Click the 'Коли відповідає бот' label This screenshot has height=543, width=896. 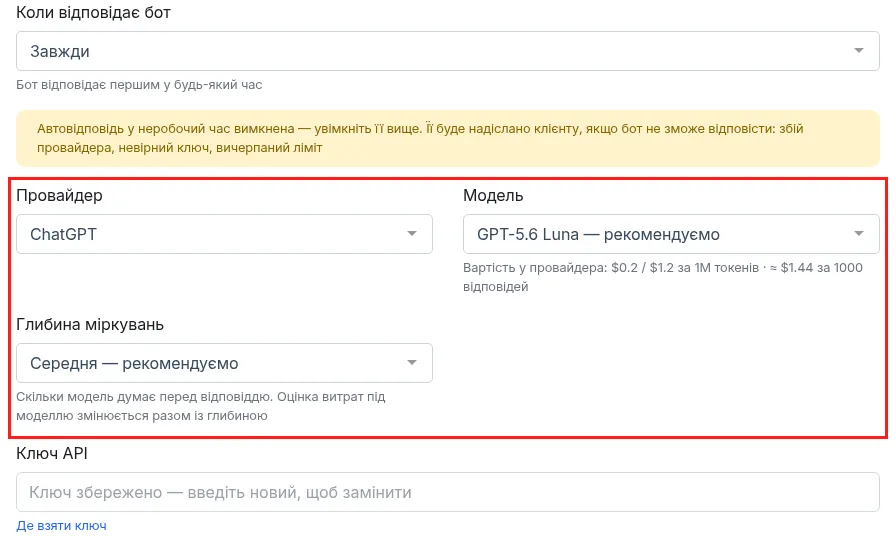pos(93,13)
